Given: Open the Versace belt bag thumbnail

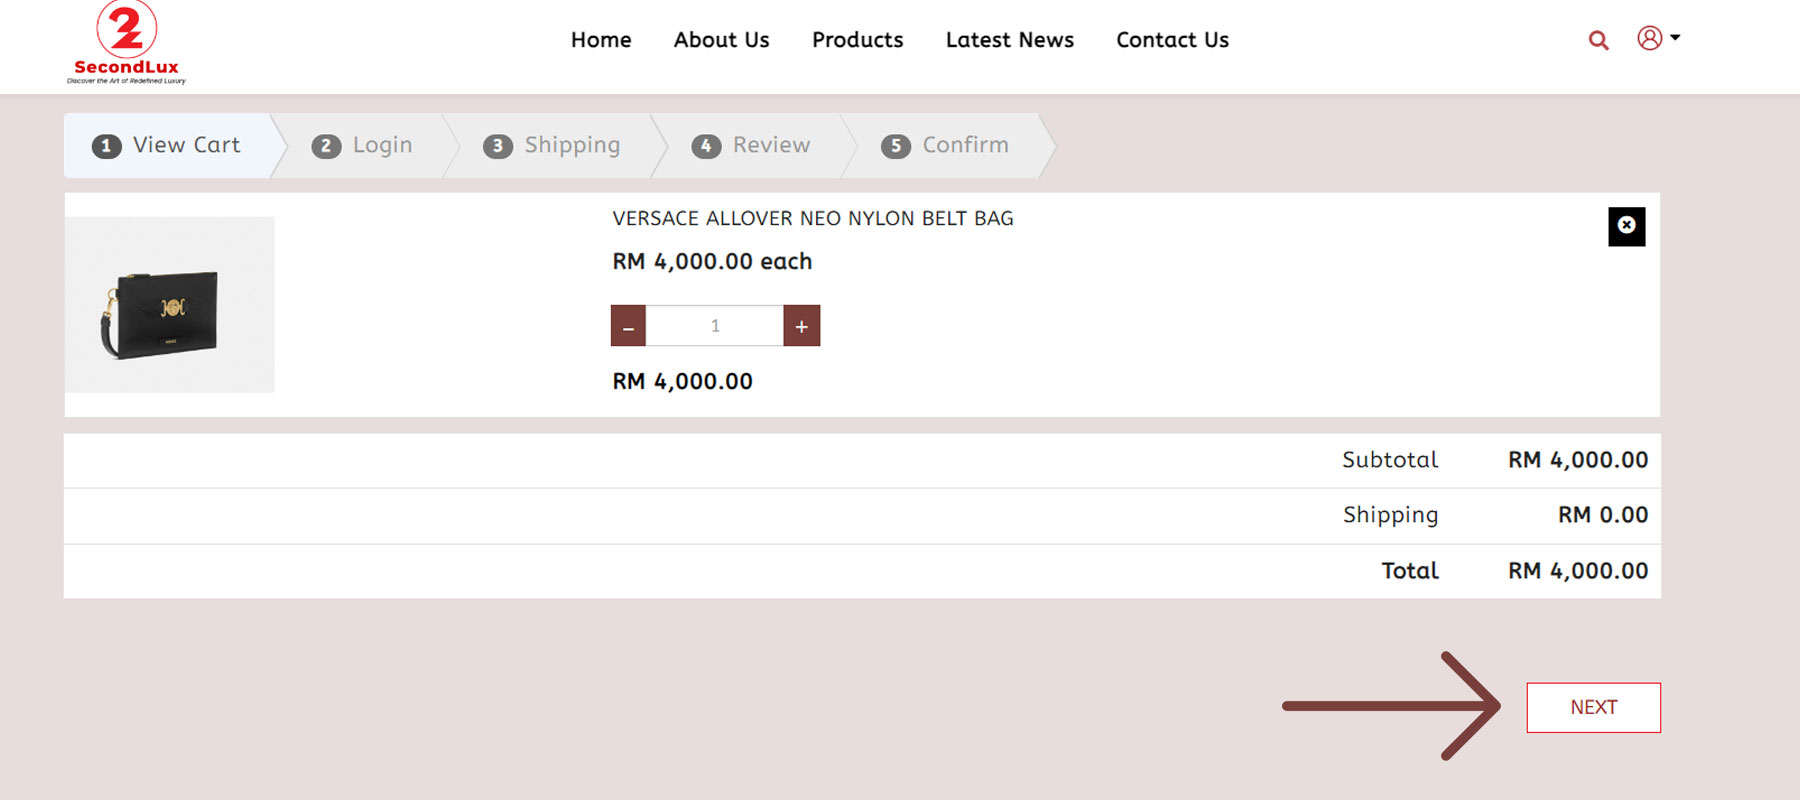Looking at the screenshot, I should (170, 305).
